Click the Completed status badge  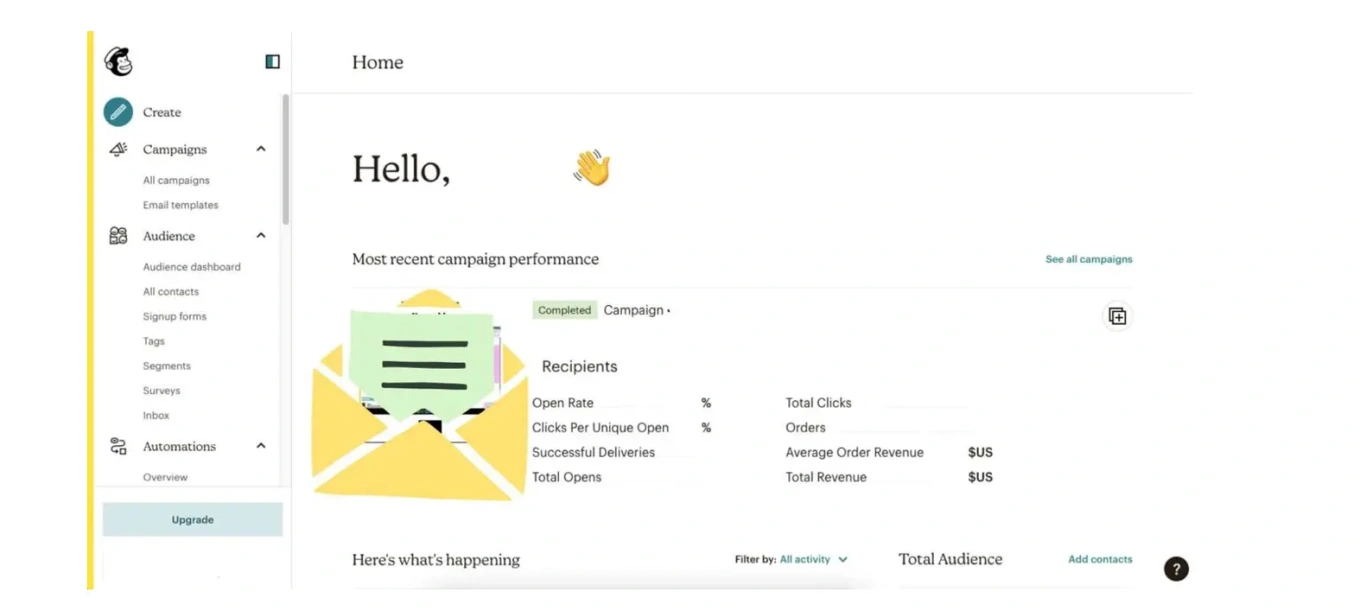(565, 310)
